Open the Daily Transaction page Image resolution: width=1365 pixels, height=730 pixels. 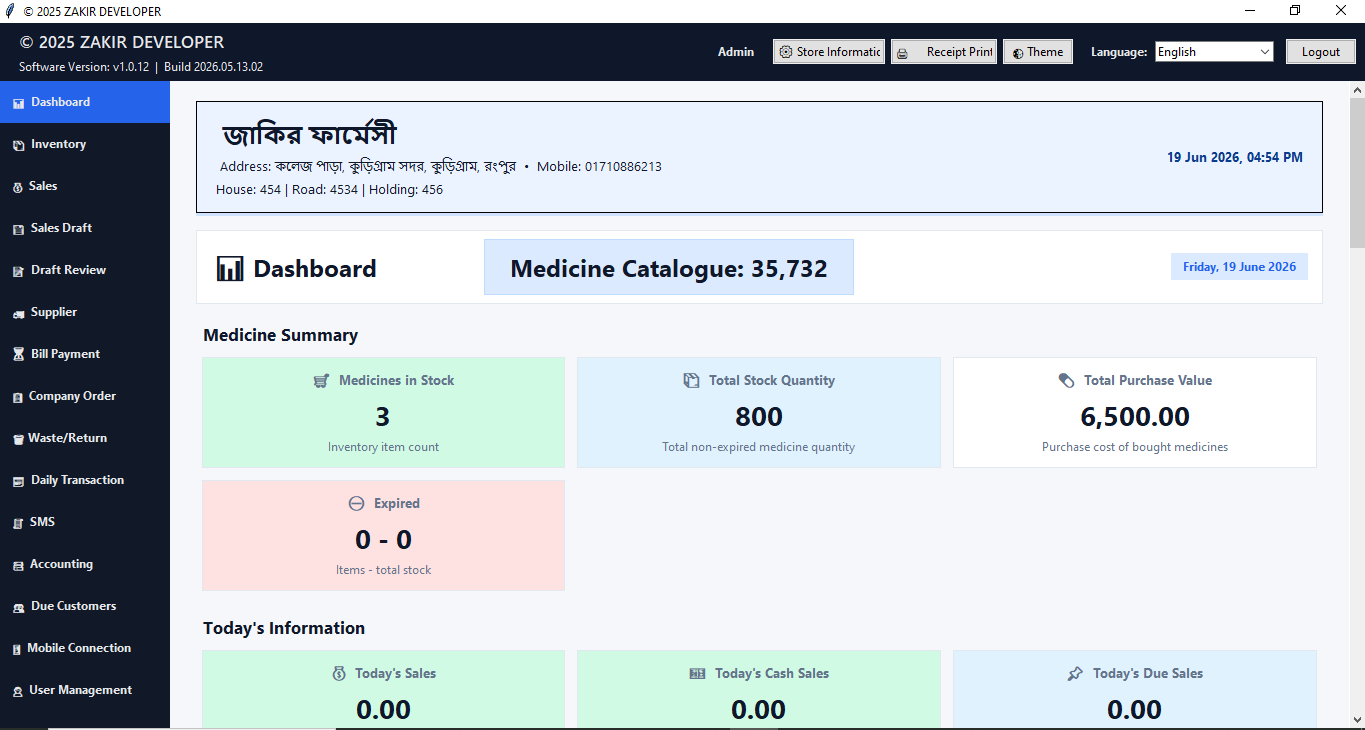85,480
